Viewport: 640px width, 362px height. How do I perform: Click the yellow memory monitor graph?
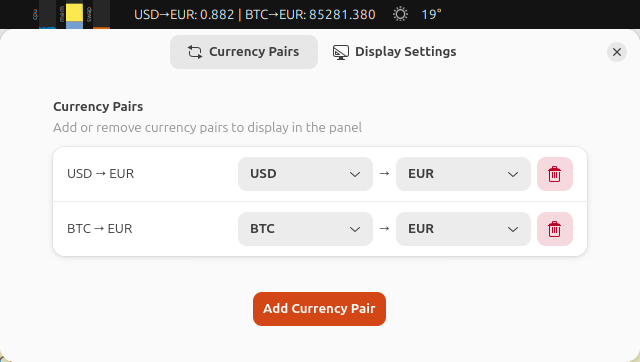pos(74,16)
